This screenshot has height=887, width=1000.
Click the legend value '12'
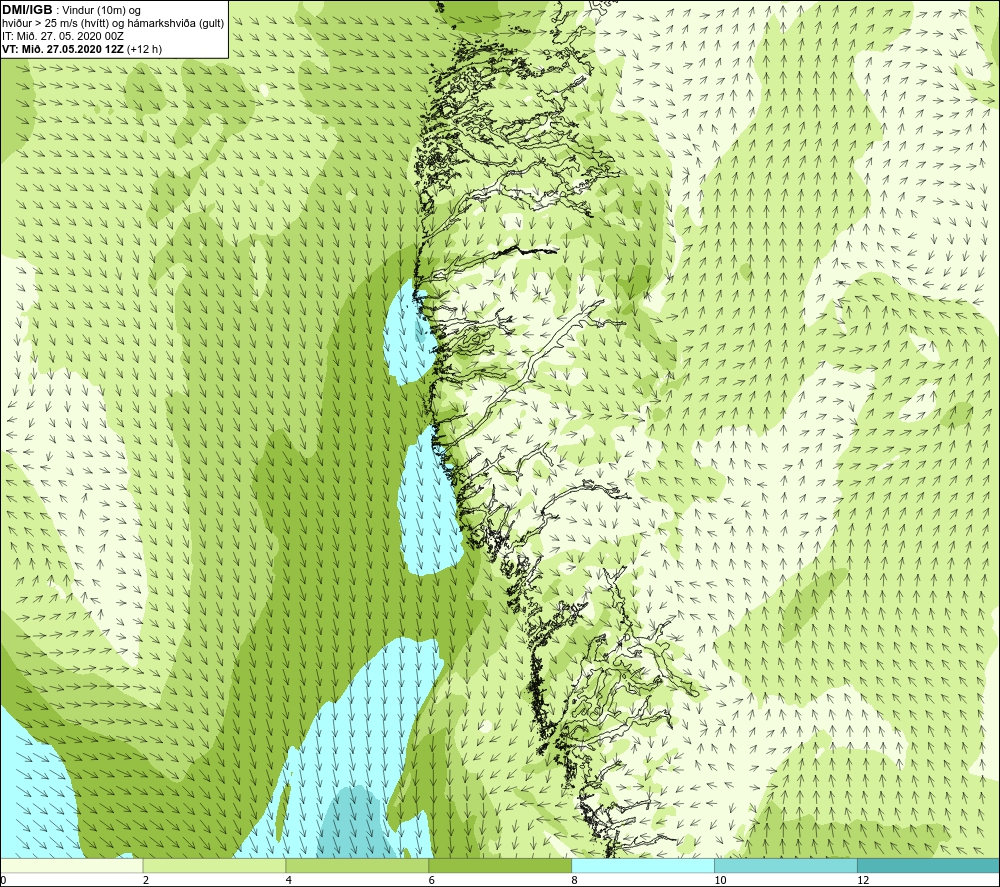click(863, 880)
